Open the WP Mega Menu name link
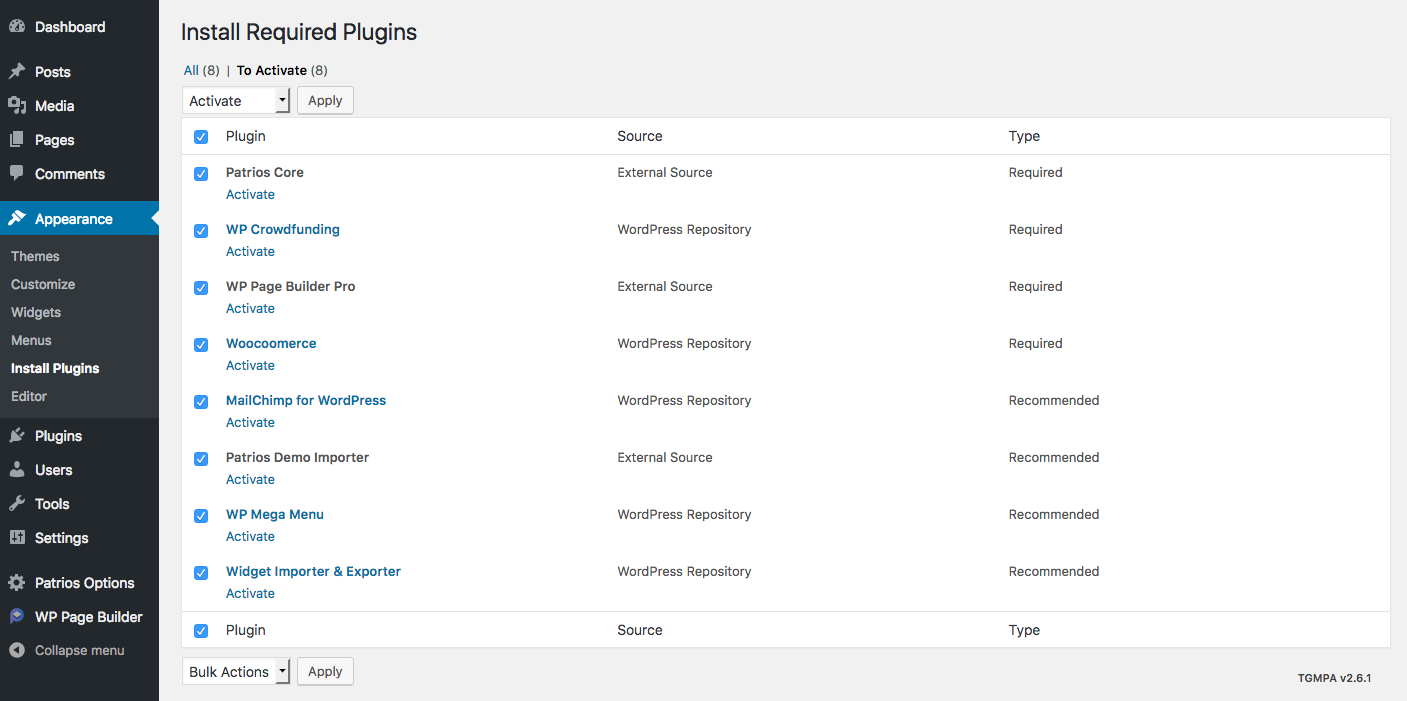This screenshot has width=1407, height=701. click(x=275, y=515)
